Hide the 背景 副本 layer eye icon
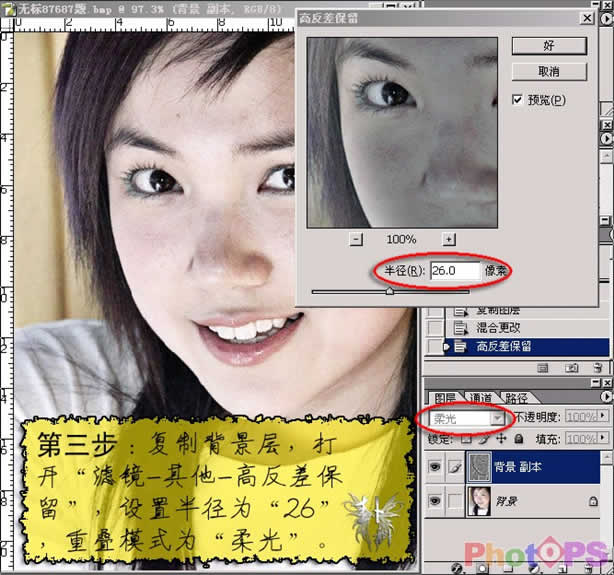 pyautogui.click(x=435, y=467)
